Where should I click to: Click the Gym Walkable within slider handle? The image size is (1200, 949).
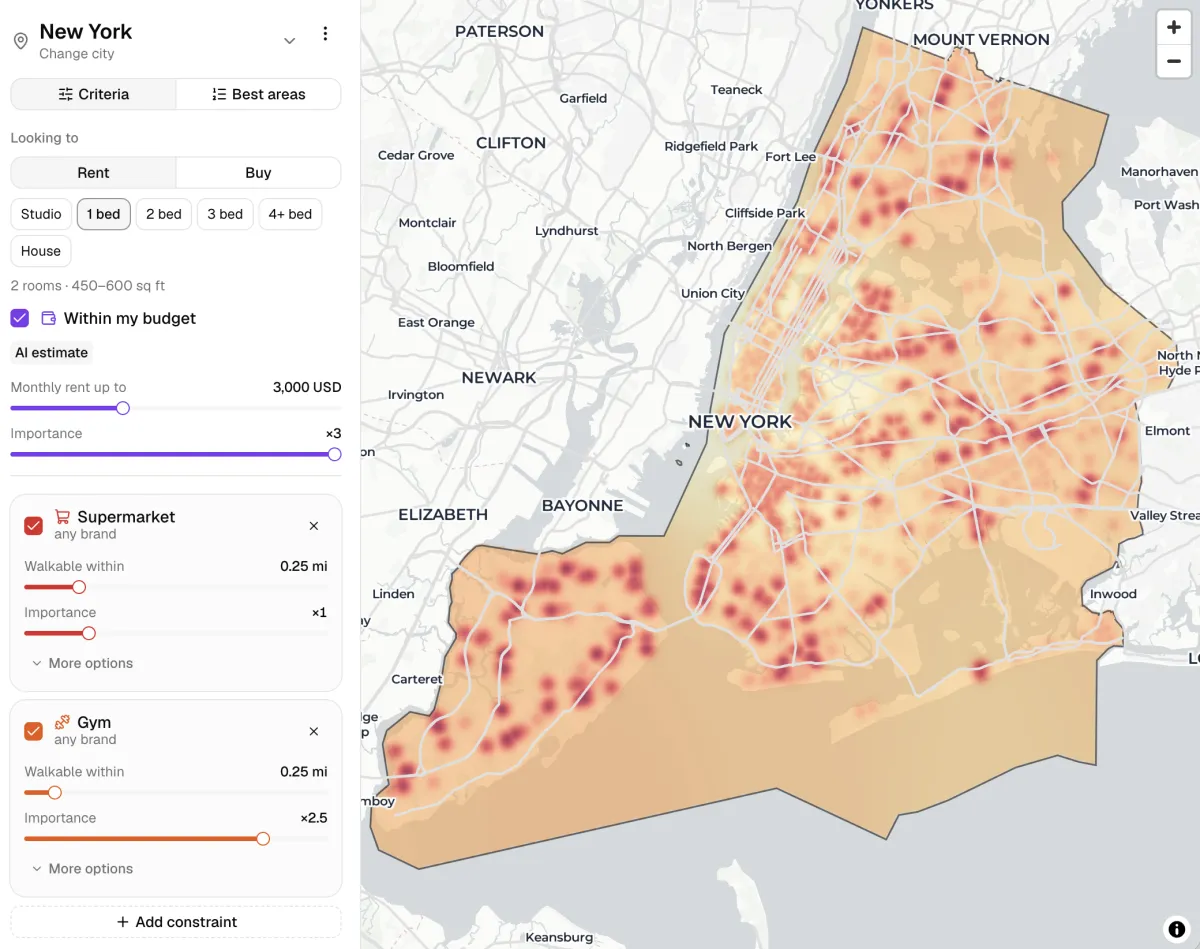(x=55, y=793)
